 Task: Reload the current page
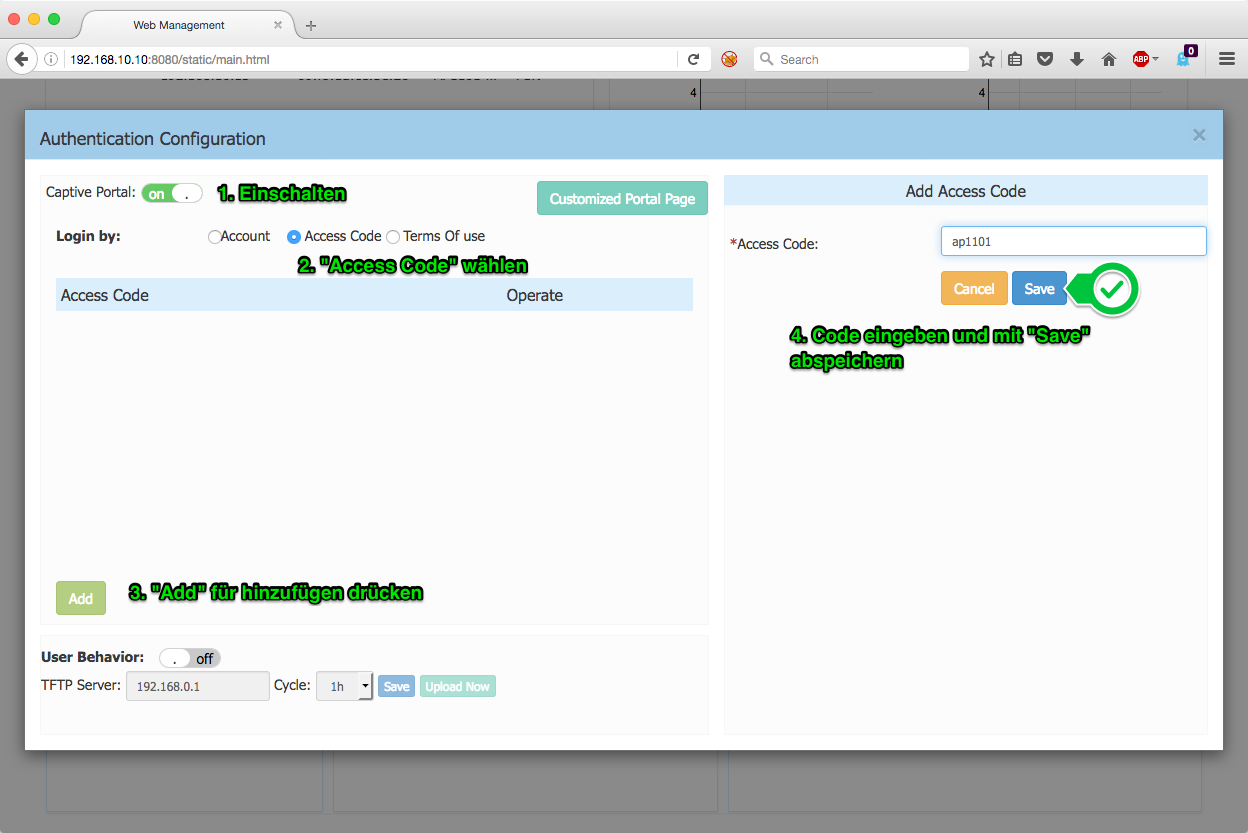[693, 59]
